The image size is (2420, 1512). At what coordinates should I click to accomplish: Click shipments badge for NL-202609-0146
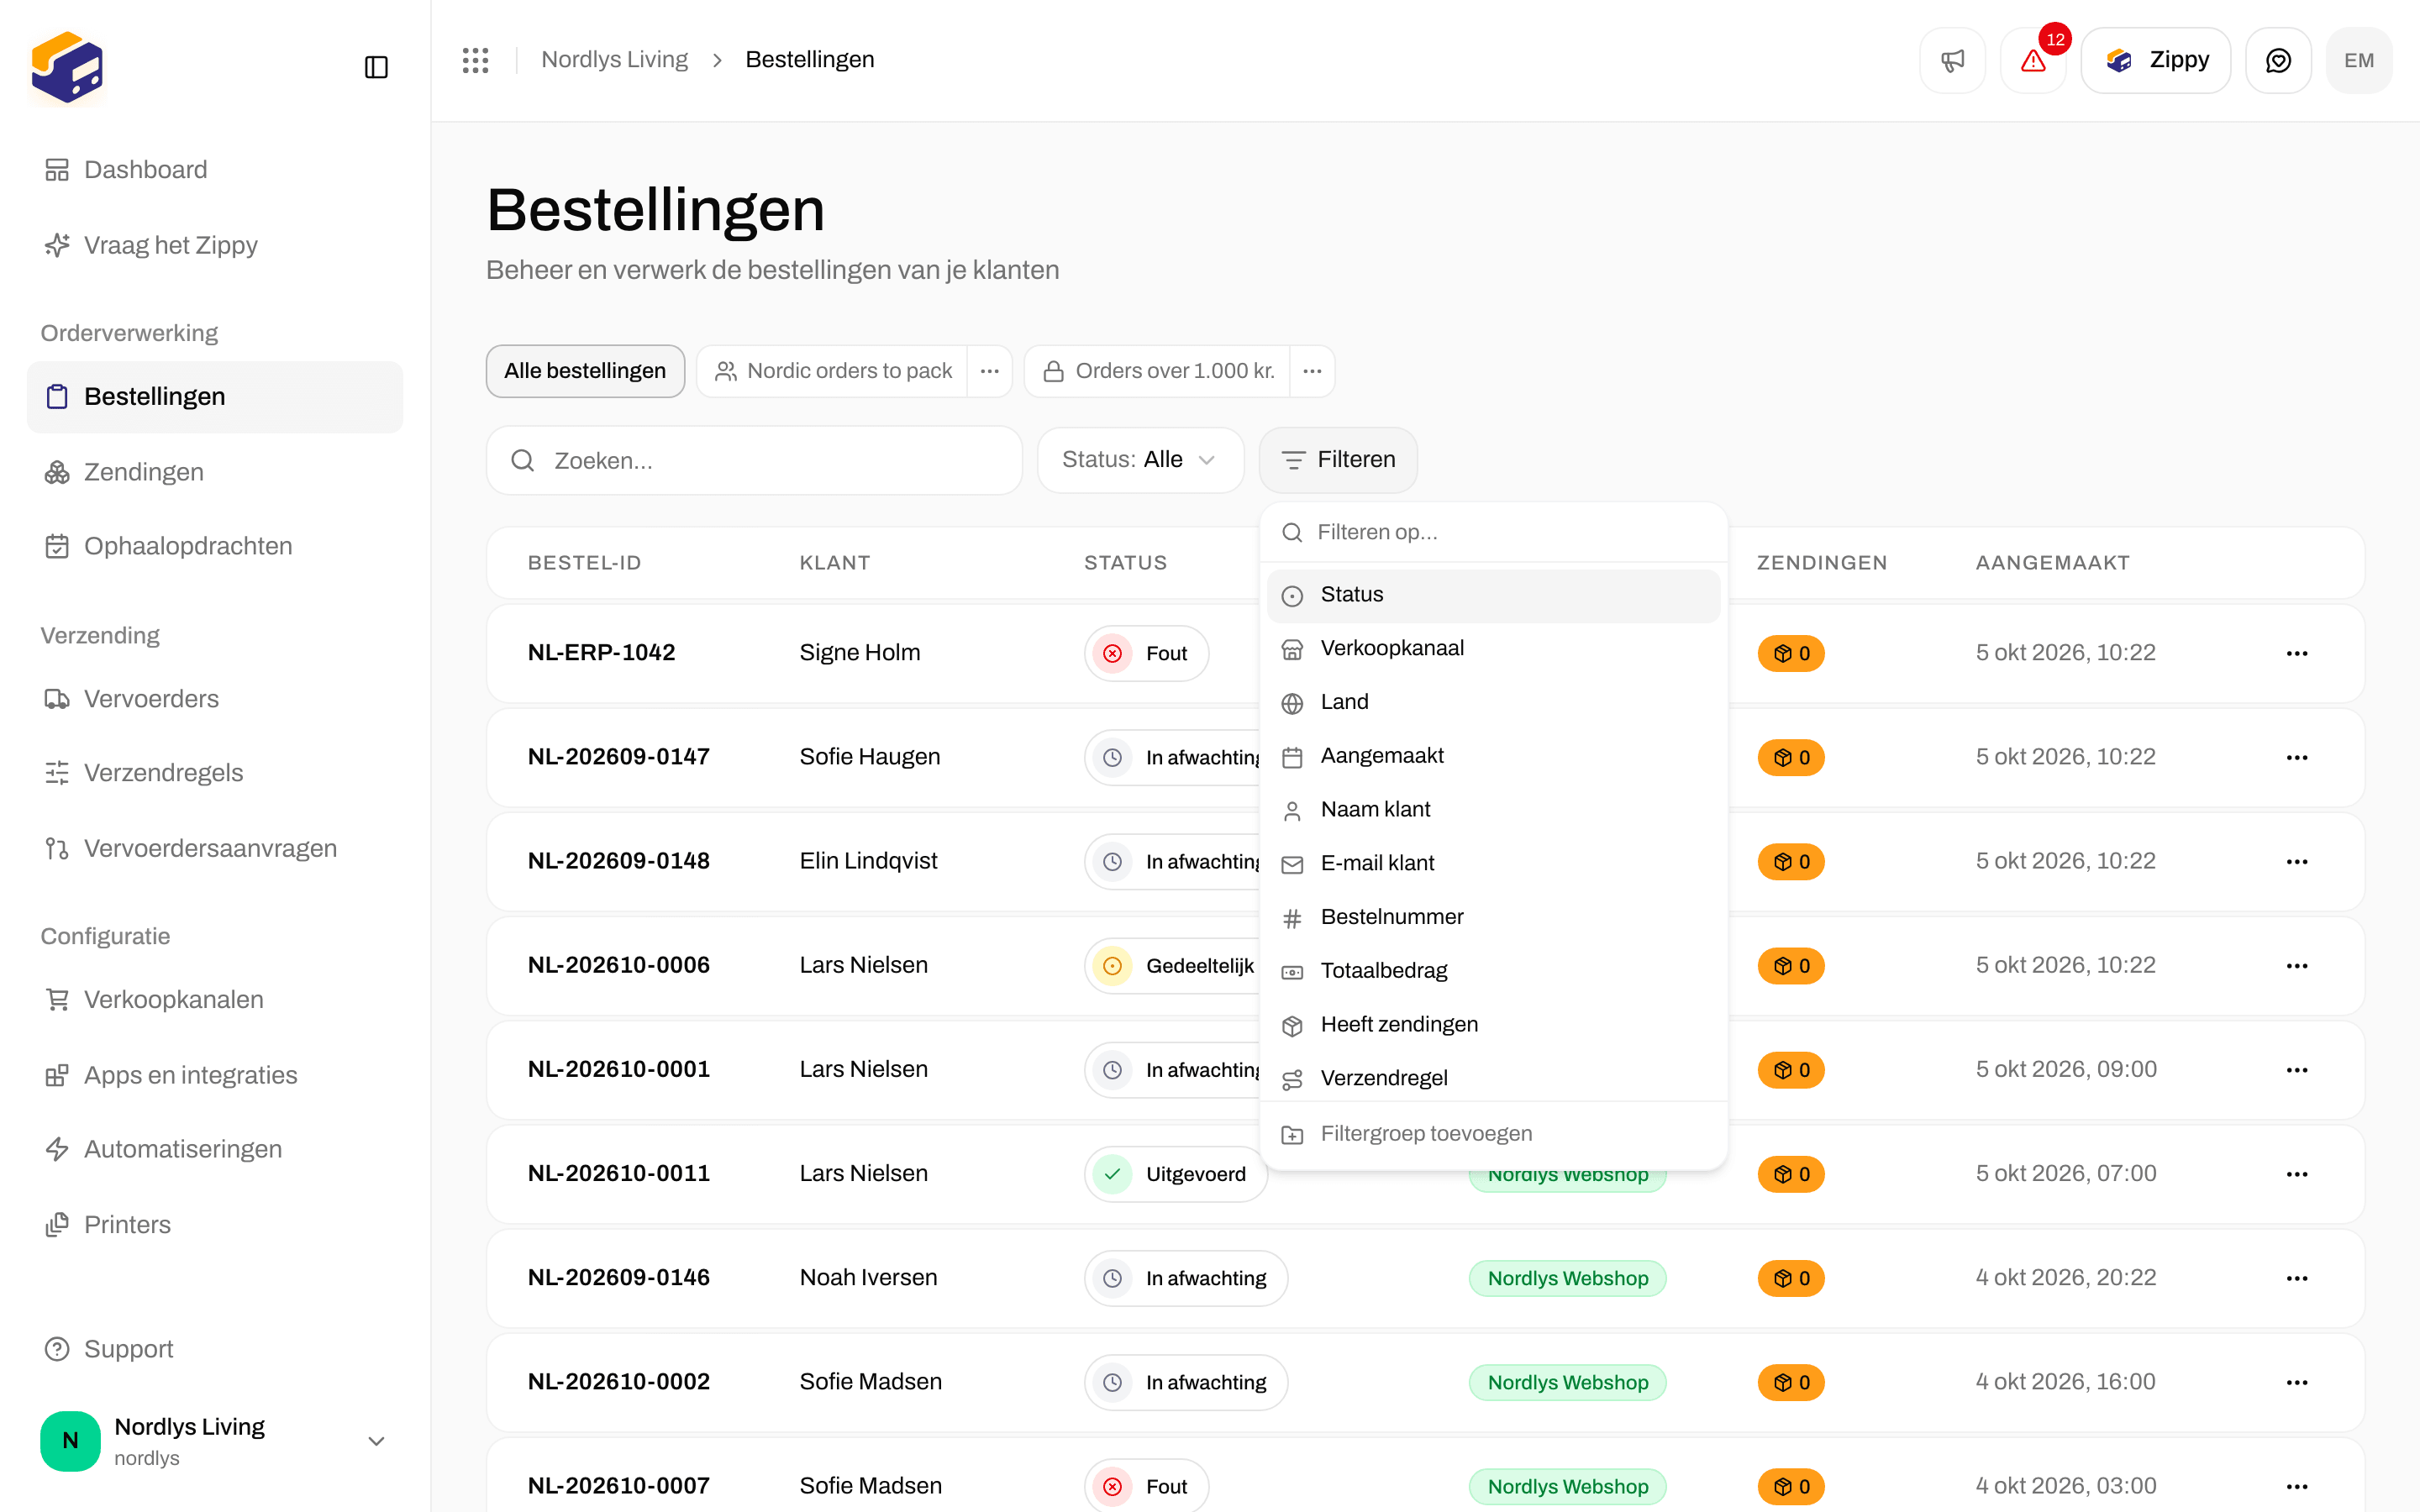(x=1791, y=1279)
